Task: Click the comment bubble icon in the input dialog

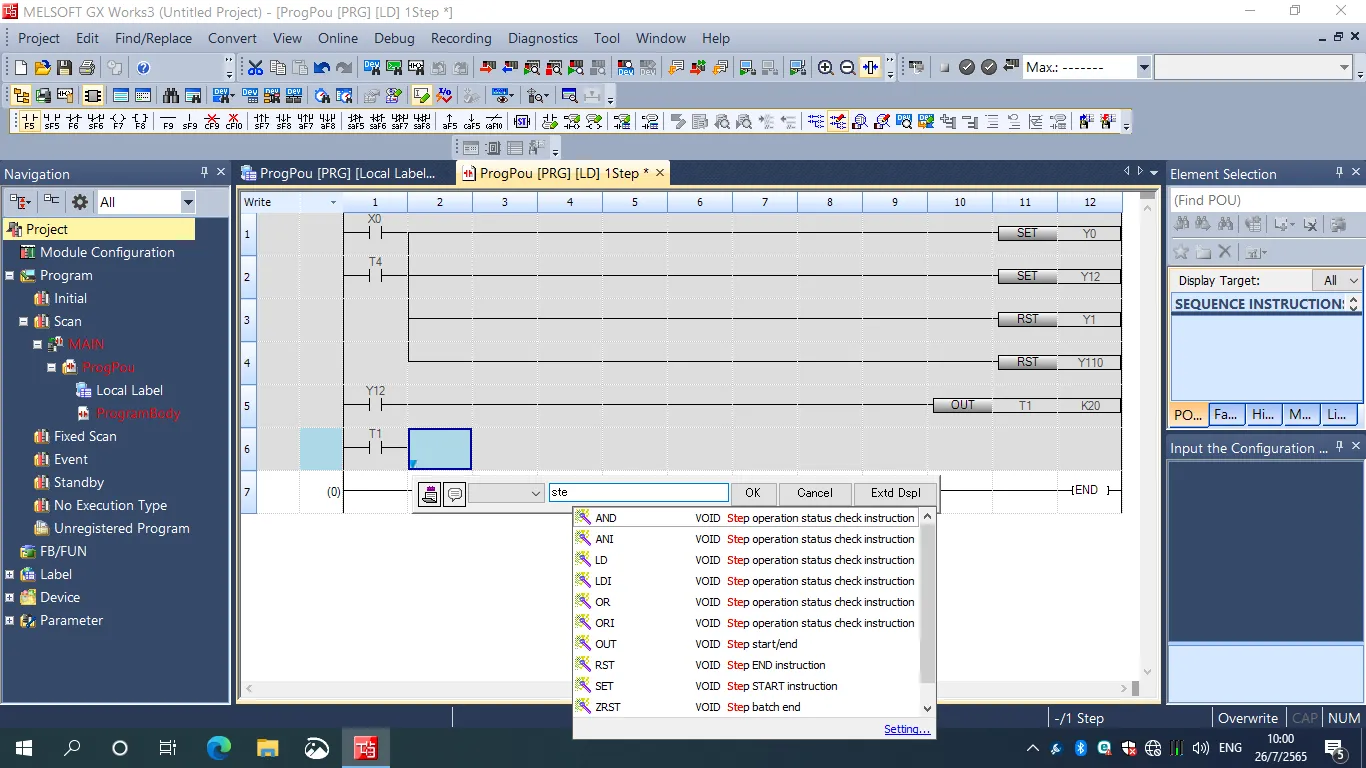Action: 454,493
